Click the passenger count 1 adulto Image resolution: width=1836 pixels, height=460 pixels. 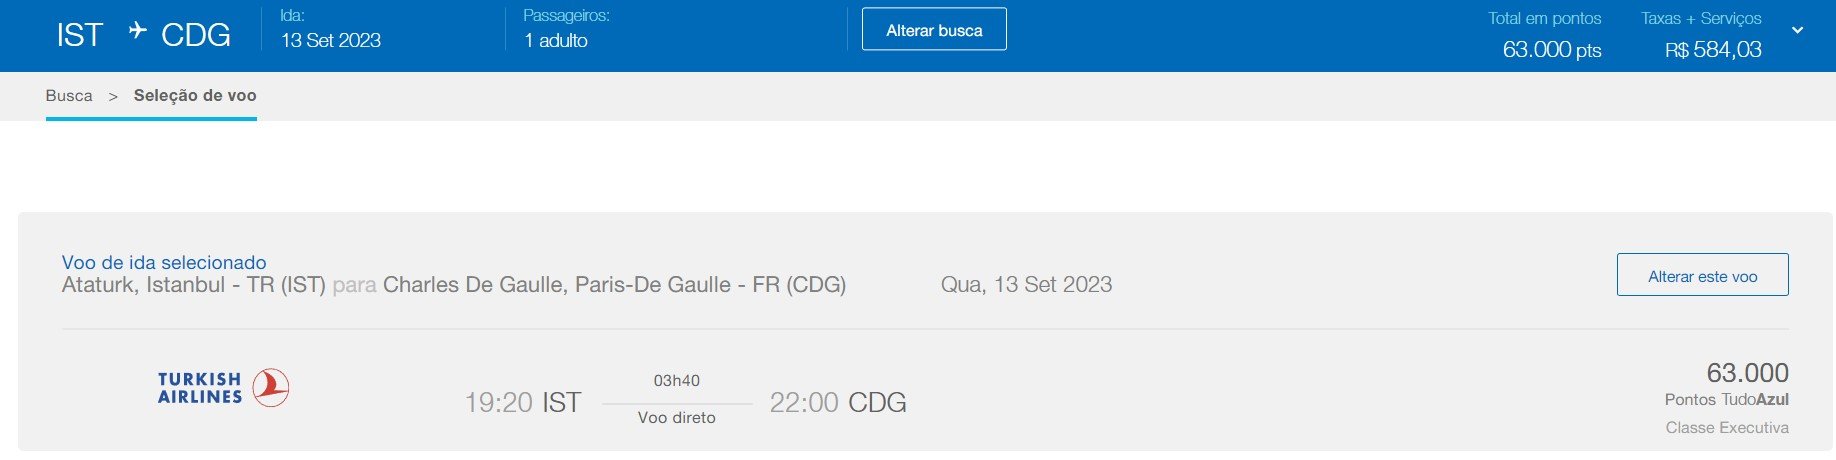[x=556, y=40]
